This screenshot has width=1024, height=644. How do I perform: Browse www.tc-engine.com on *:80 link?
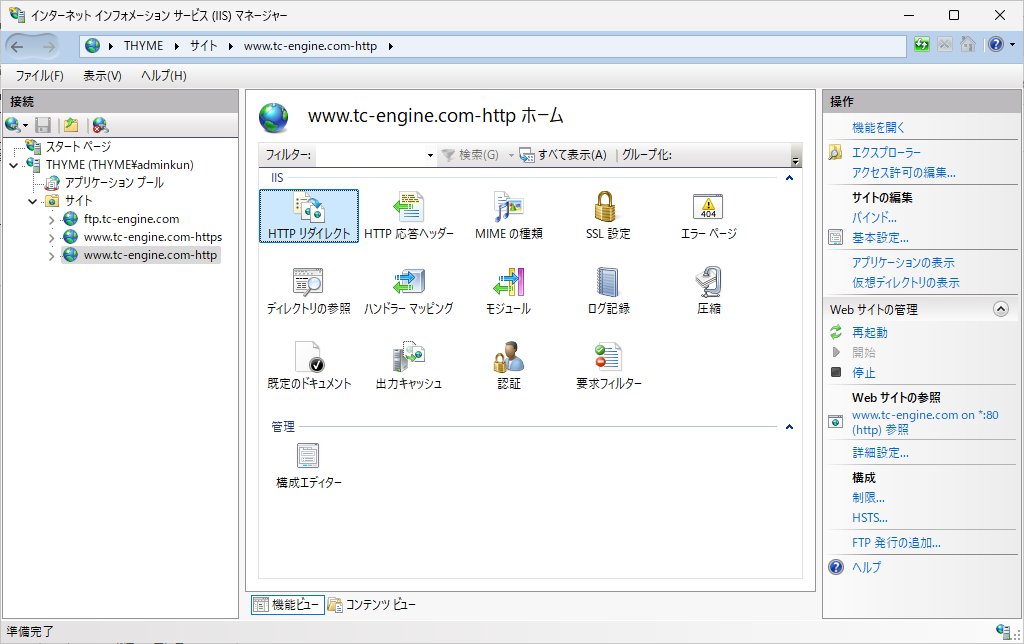point(925,422)
